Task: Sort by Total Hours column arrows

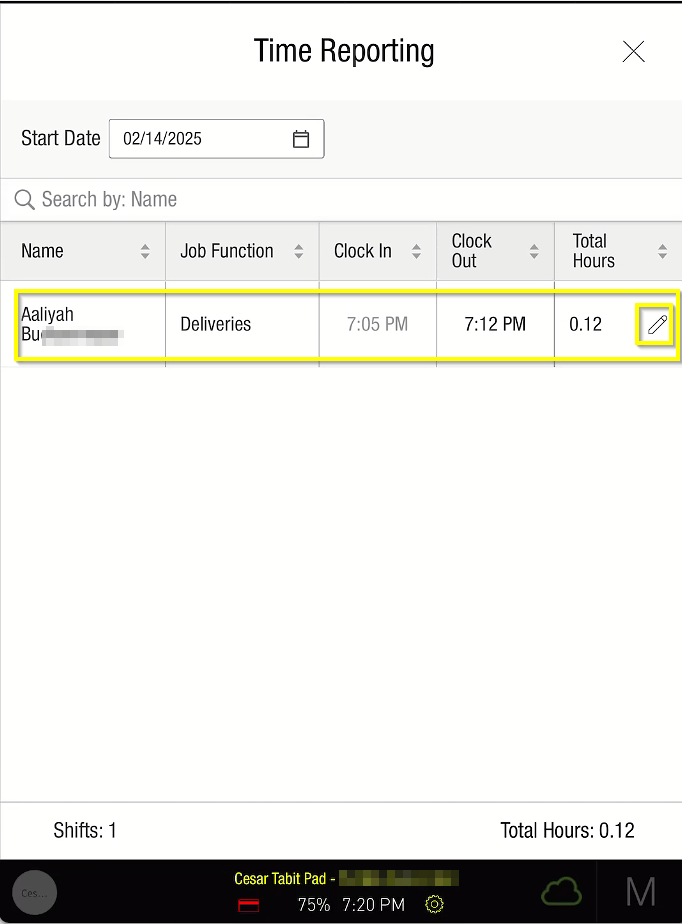Action: (x=662, y=251)
